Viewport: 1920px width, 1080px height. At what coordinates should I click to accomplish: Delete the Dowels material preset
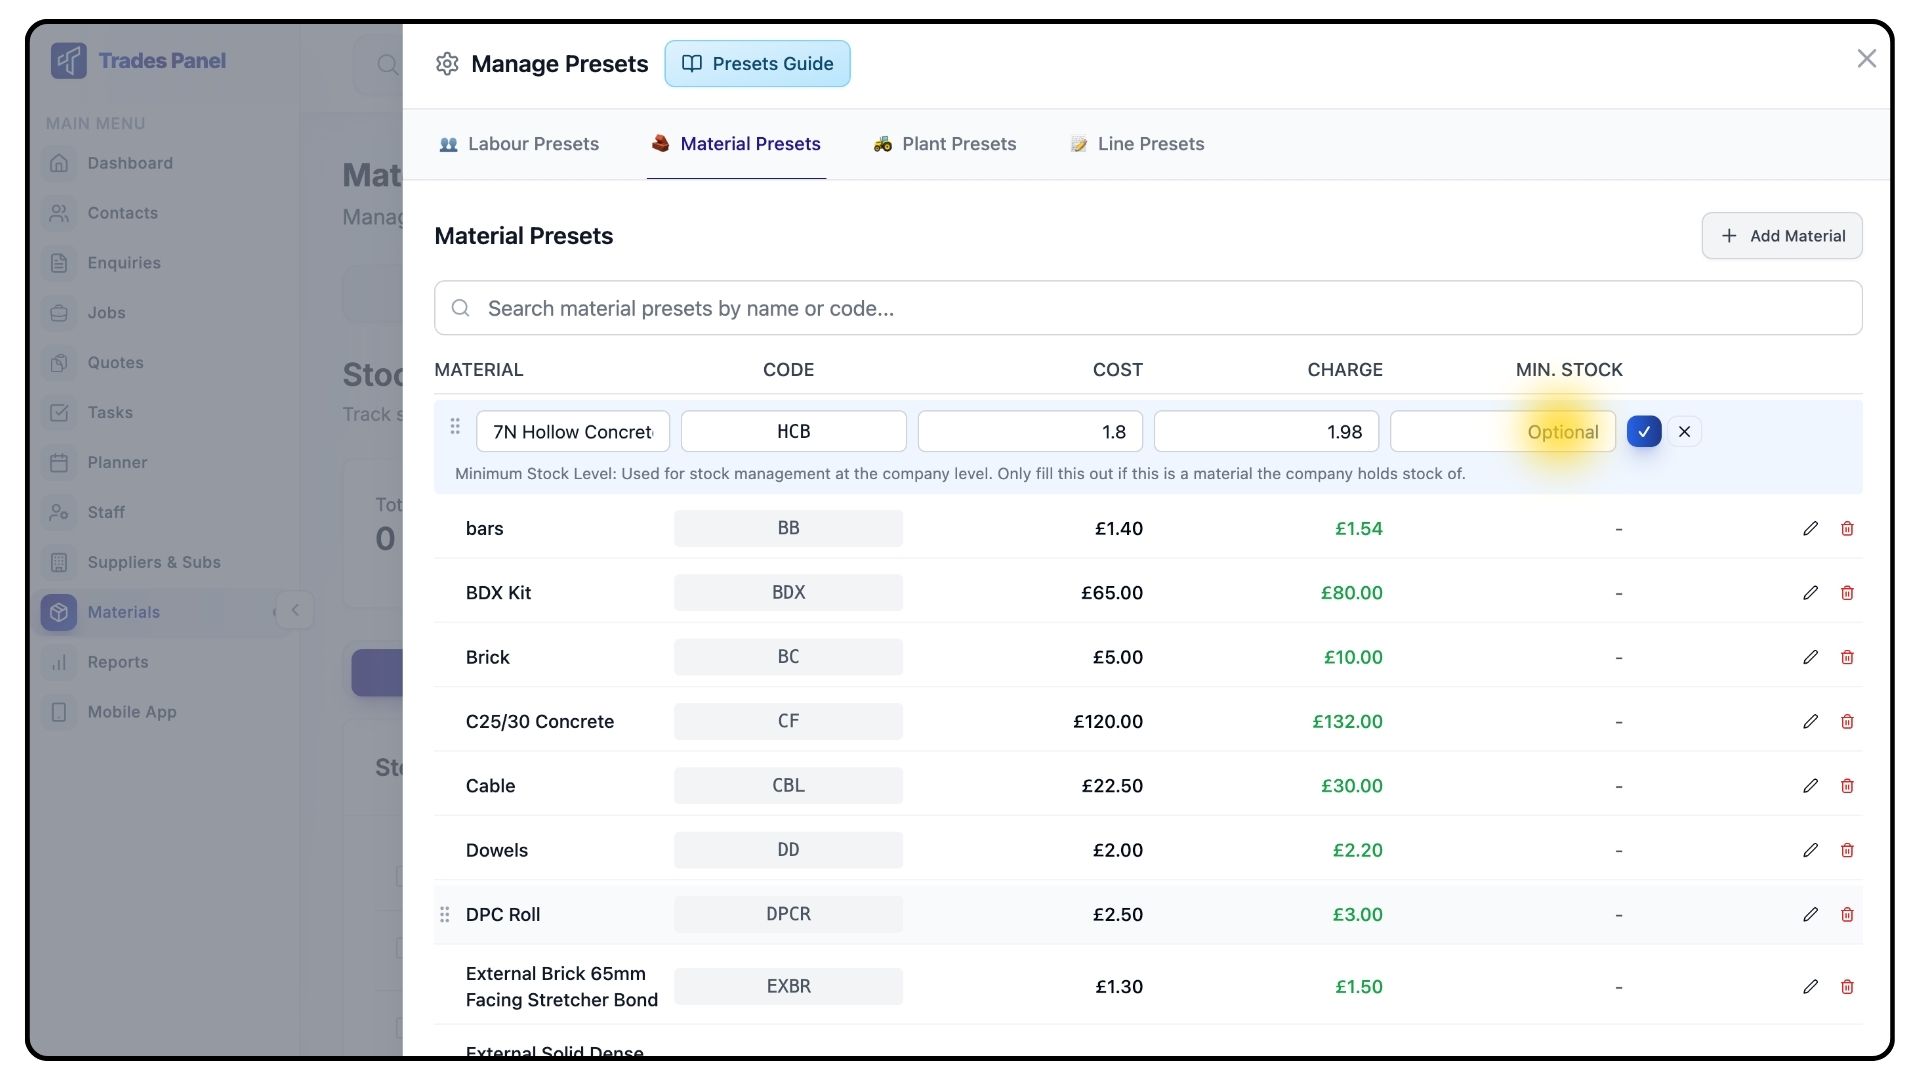(1847, 850)
